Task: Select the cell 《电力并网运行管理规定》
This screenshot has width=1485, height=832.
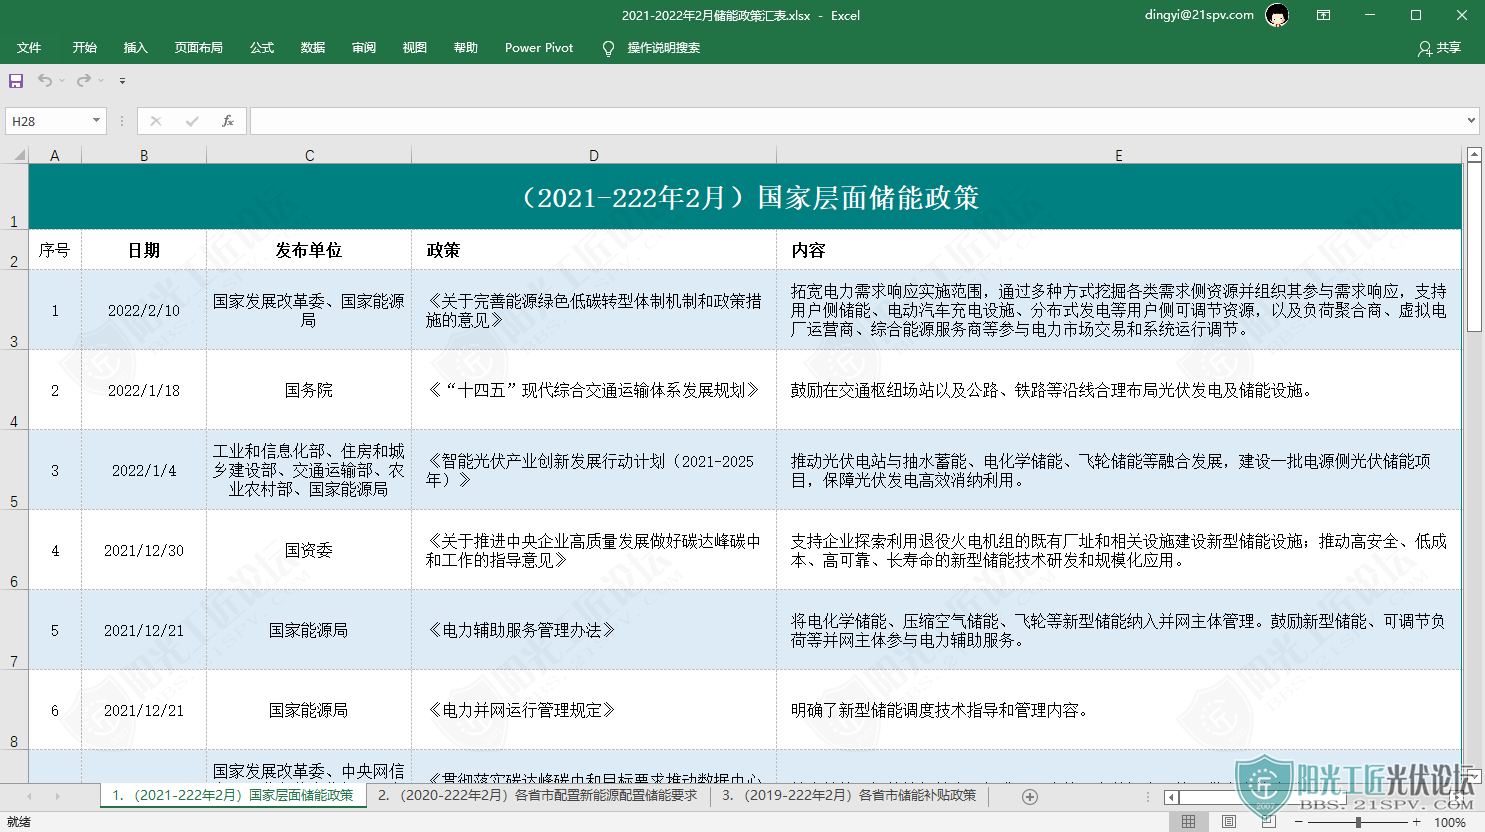Action: click(594, 710)
